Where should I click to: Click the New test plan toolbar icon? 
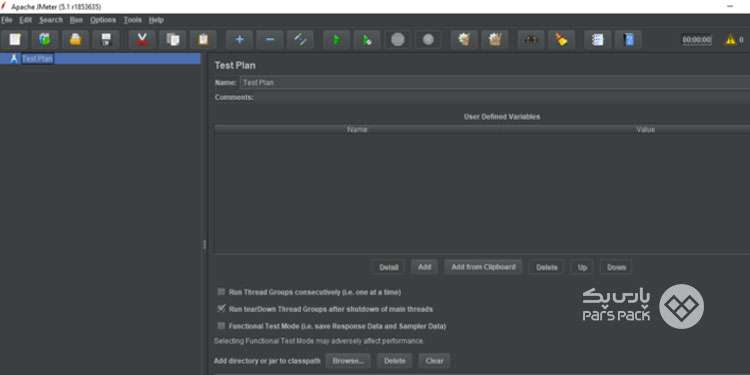[x=15, y=40]
